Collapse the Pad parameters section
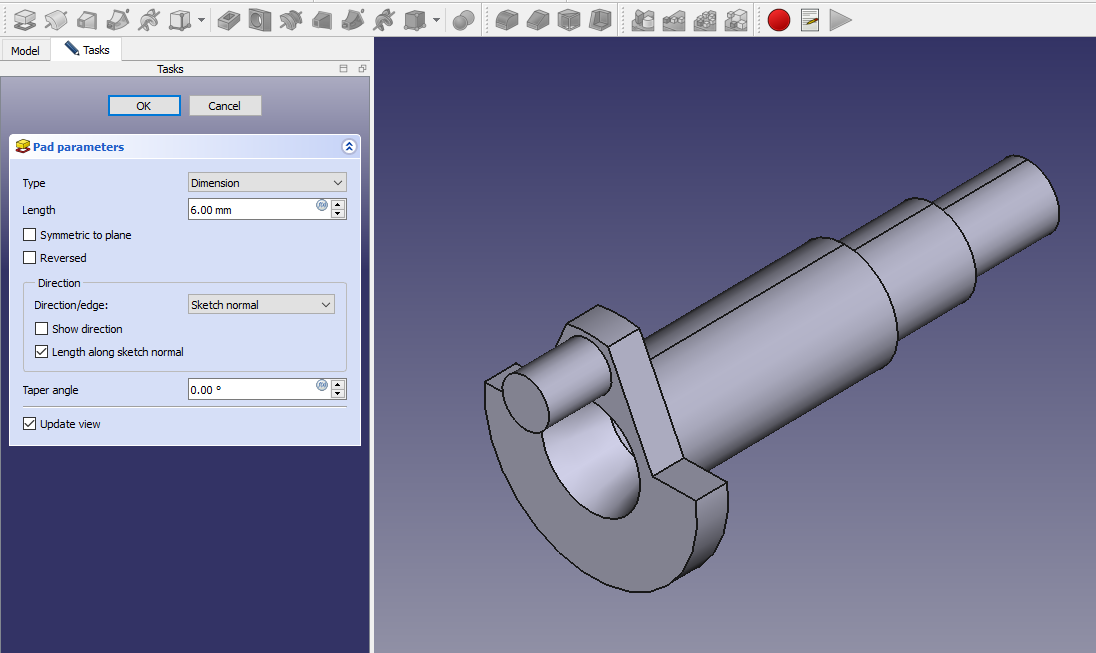This screenshot has width=1096, height=653. pyautogui.click(x=348, y=147)
